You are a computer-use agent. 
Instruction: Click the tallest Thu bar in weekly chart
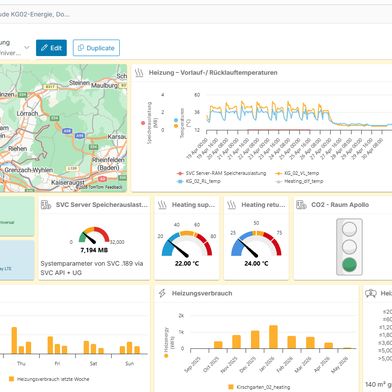(14, 340)
